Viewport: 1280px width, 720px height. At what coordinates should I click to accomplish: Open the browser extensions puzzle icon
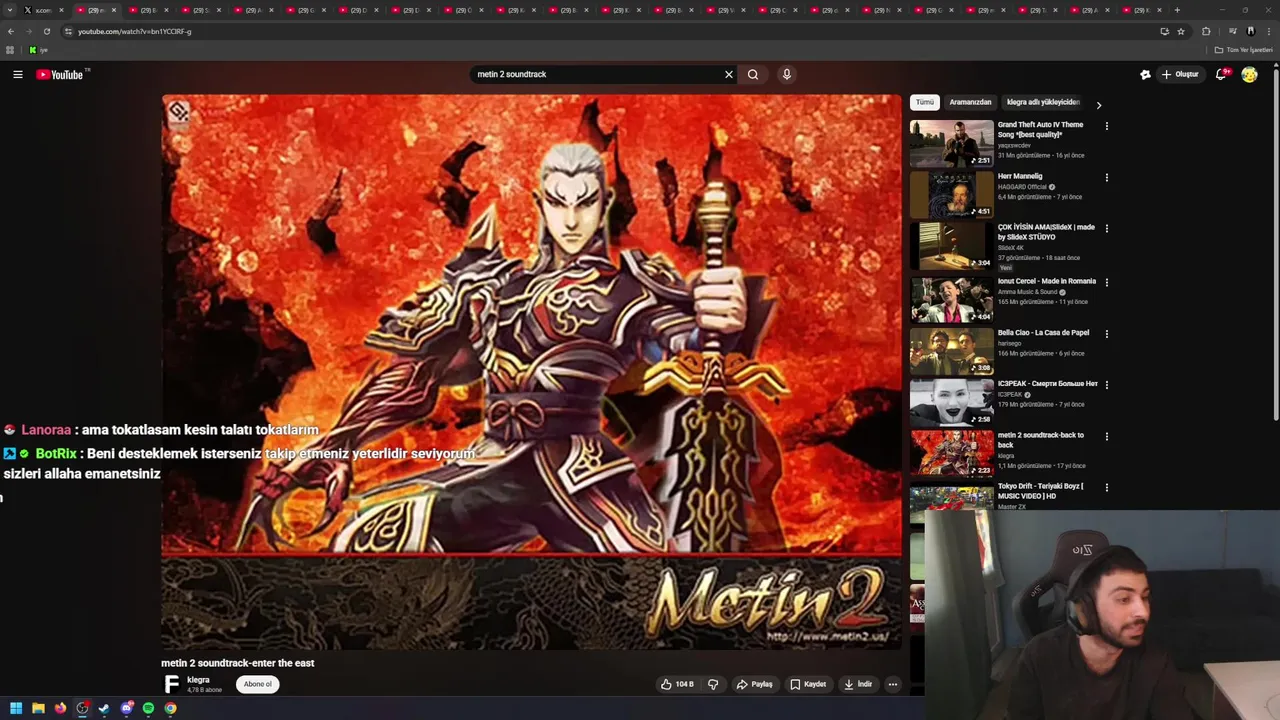(x=1206, y=31)
